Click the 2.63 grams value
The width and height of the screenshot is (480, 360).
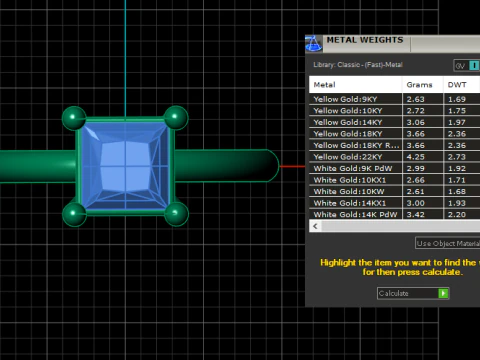[x=415, y=99]
